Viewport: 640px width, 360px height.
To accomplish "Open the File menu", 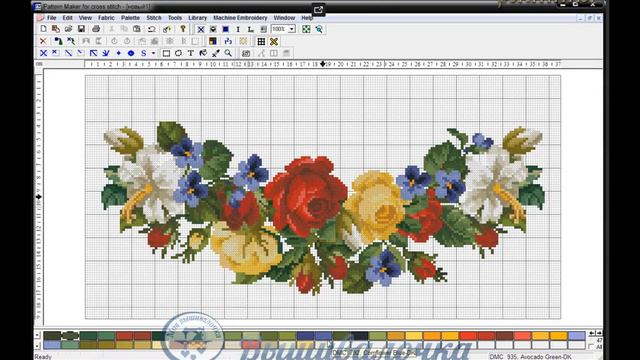I will pyautogui.click(x=51, y=18).
